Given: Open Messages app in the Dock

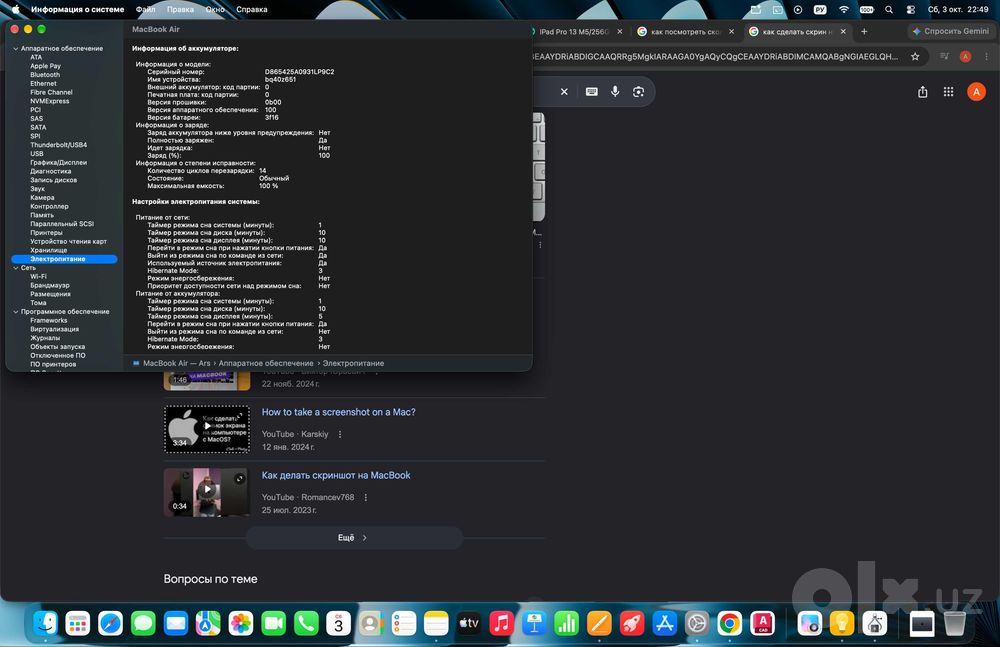Looking at the screenshot, I should point(143,623).
